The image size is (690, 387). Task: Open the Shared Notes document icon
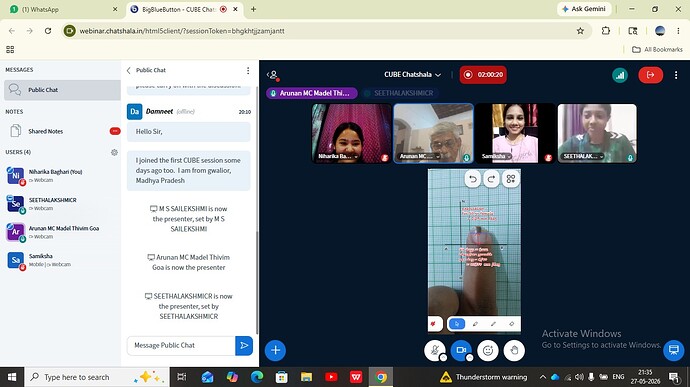click(15, 131)
